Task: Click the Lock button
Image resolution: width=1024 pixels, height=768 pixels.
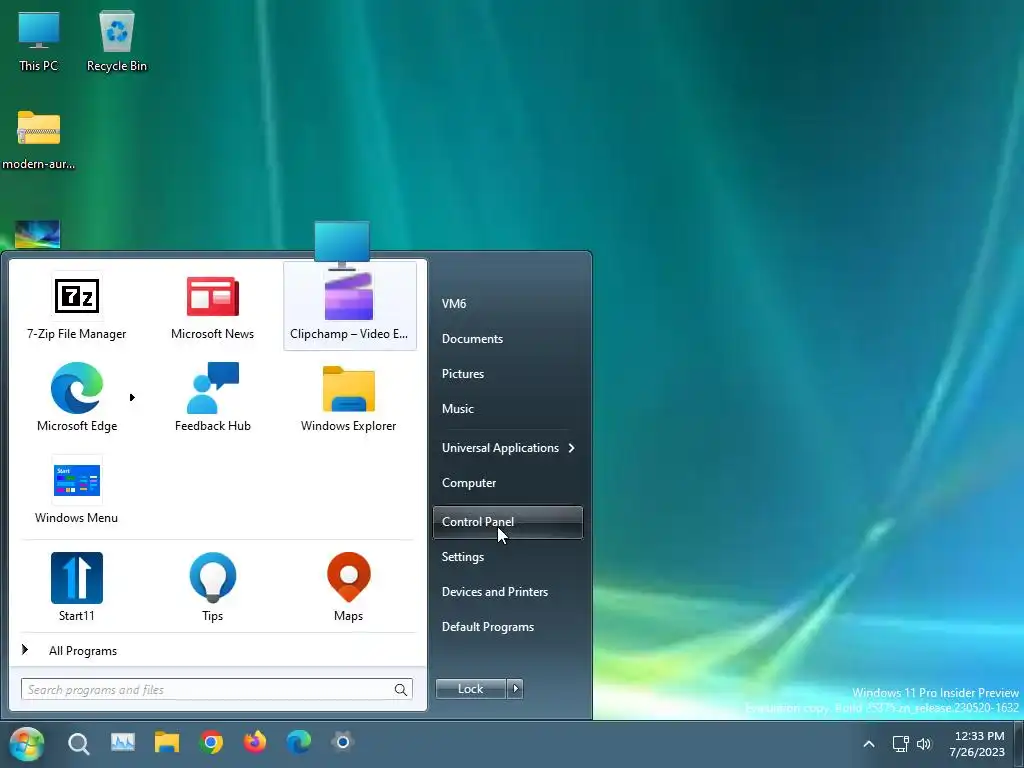Action: coord(470,689)
